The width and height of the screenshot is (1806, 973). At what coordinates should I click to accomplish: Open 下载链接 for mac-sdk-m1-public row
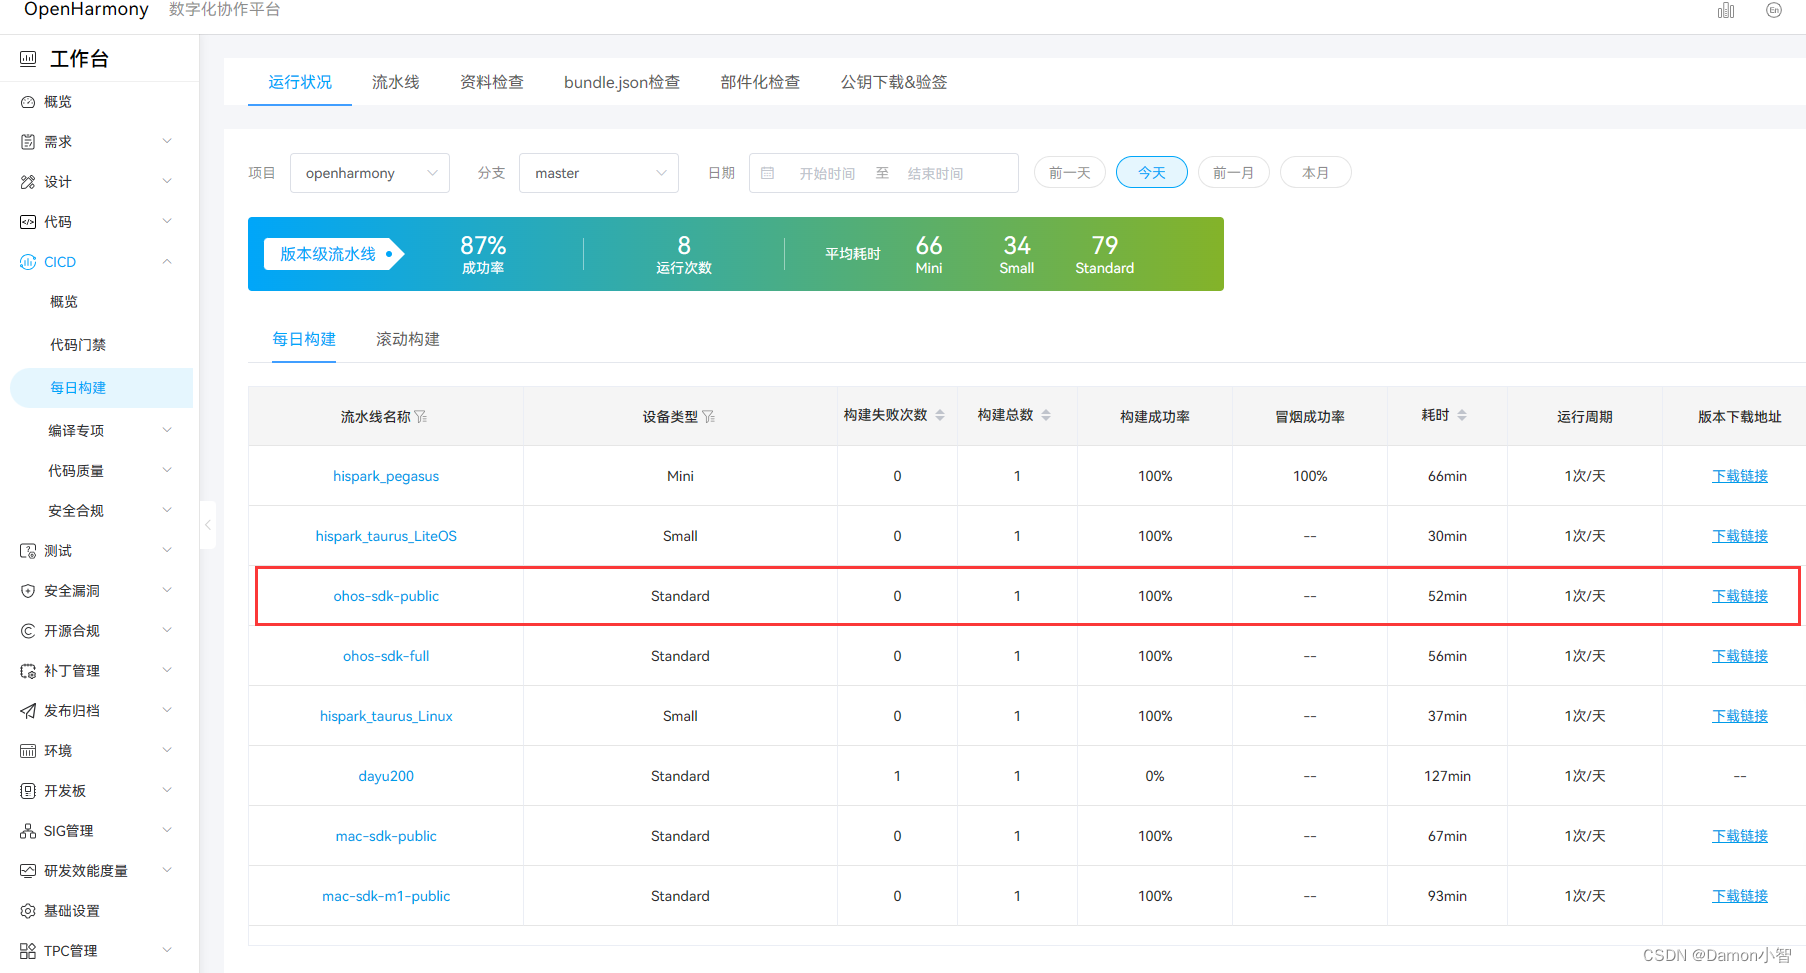(1740, 896)
